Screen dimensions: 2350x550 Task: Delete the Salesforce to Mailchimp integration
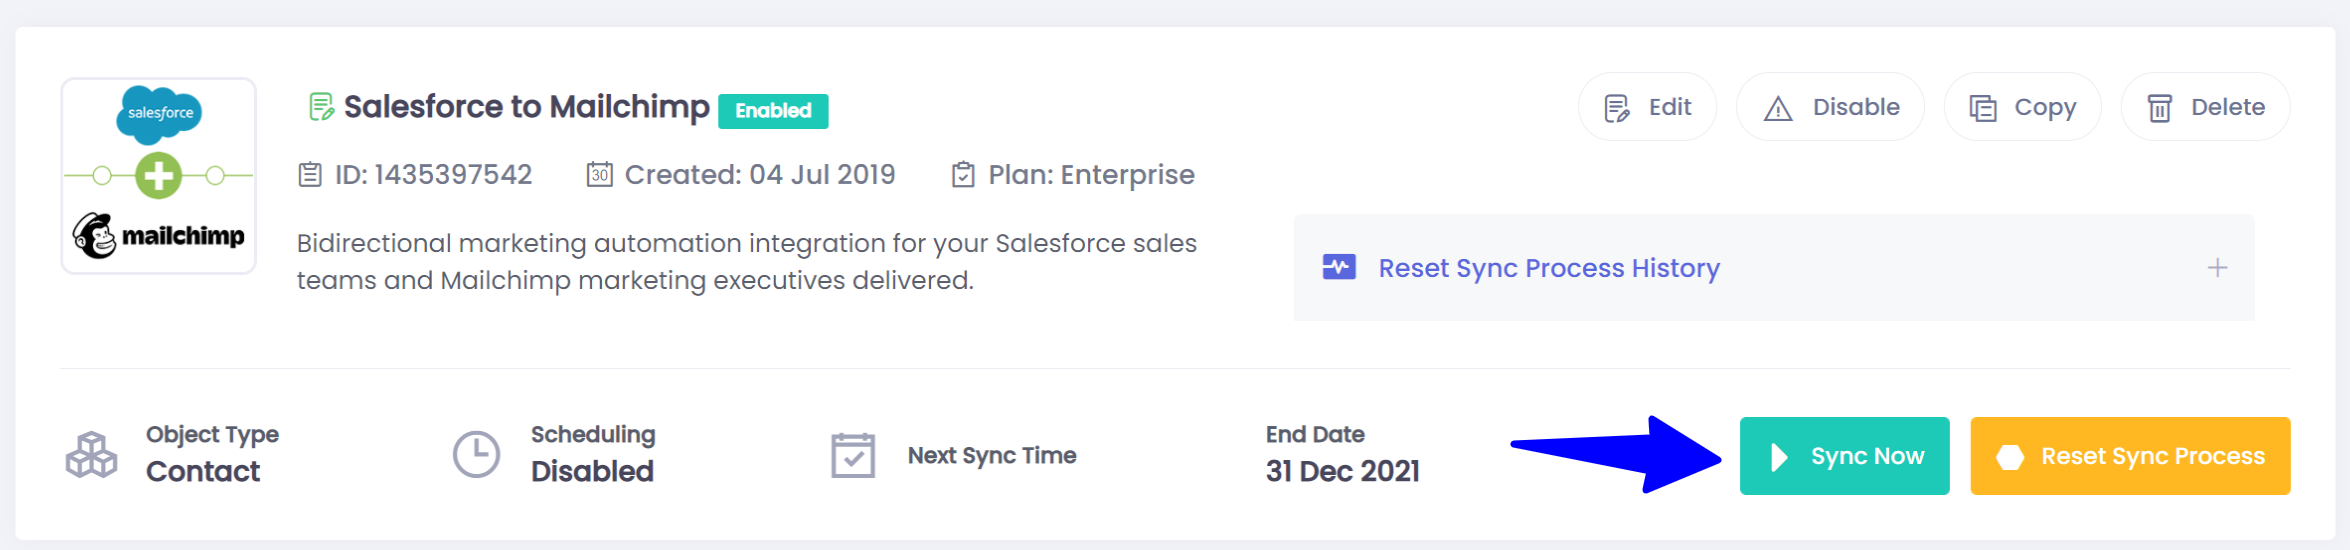click(2205, 107)
